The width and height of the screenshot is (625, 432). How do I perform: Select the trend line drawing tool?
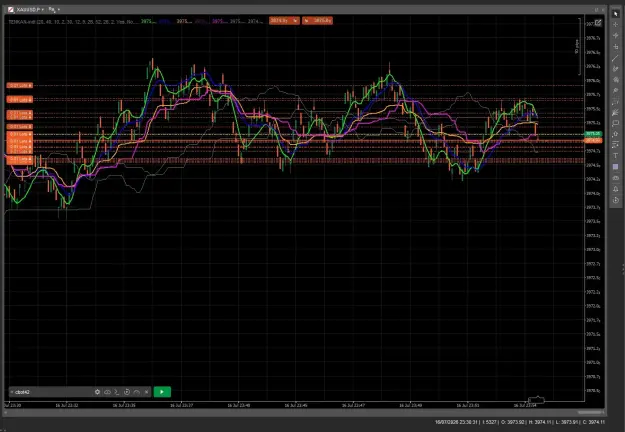tap(615, 58)
